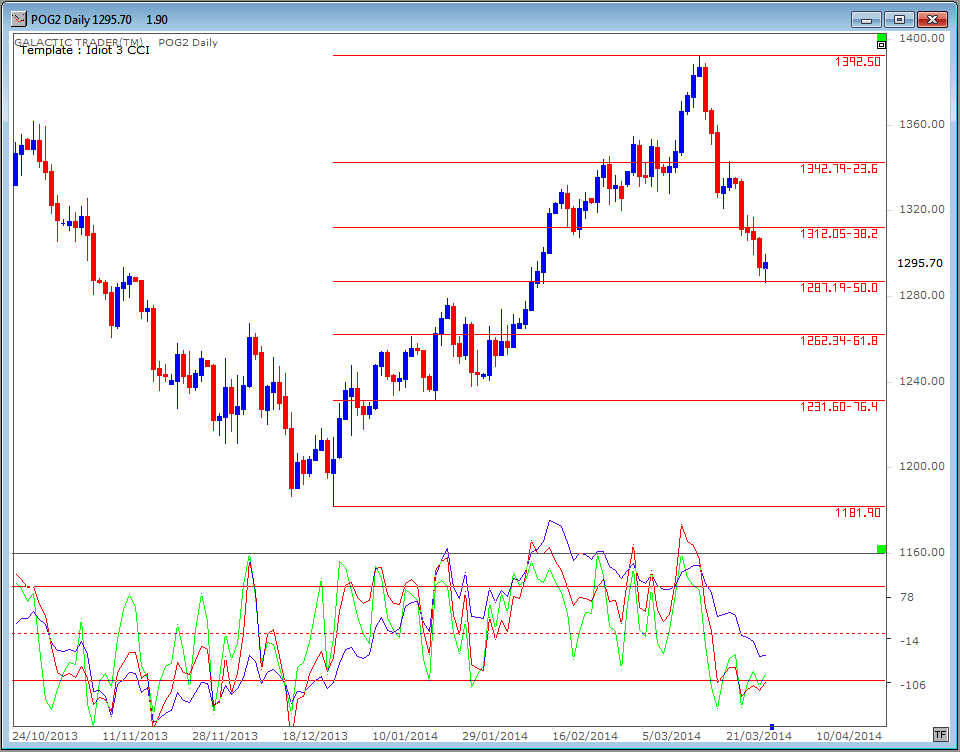Screen dimensions: 960x752
Task: Click the 1360.00 price axis value
Action: point(921,124)
